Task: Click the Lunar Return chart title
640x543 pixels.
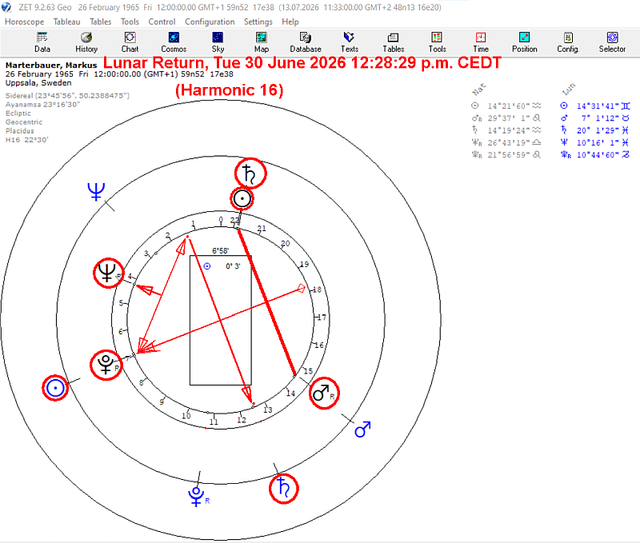Action: click(x=302, y=63)
